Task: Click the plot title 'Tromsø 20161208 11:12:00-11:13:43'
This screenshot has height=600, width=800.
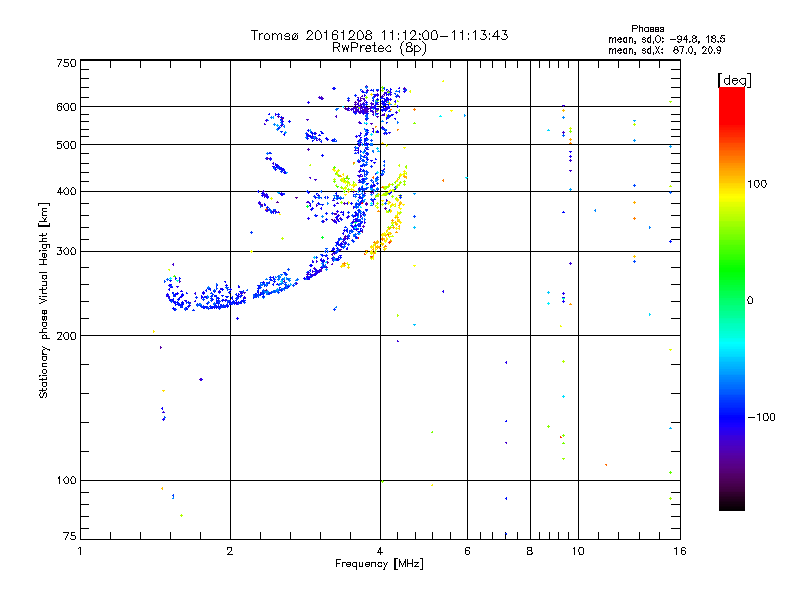Action: click(379, 35)
